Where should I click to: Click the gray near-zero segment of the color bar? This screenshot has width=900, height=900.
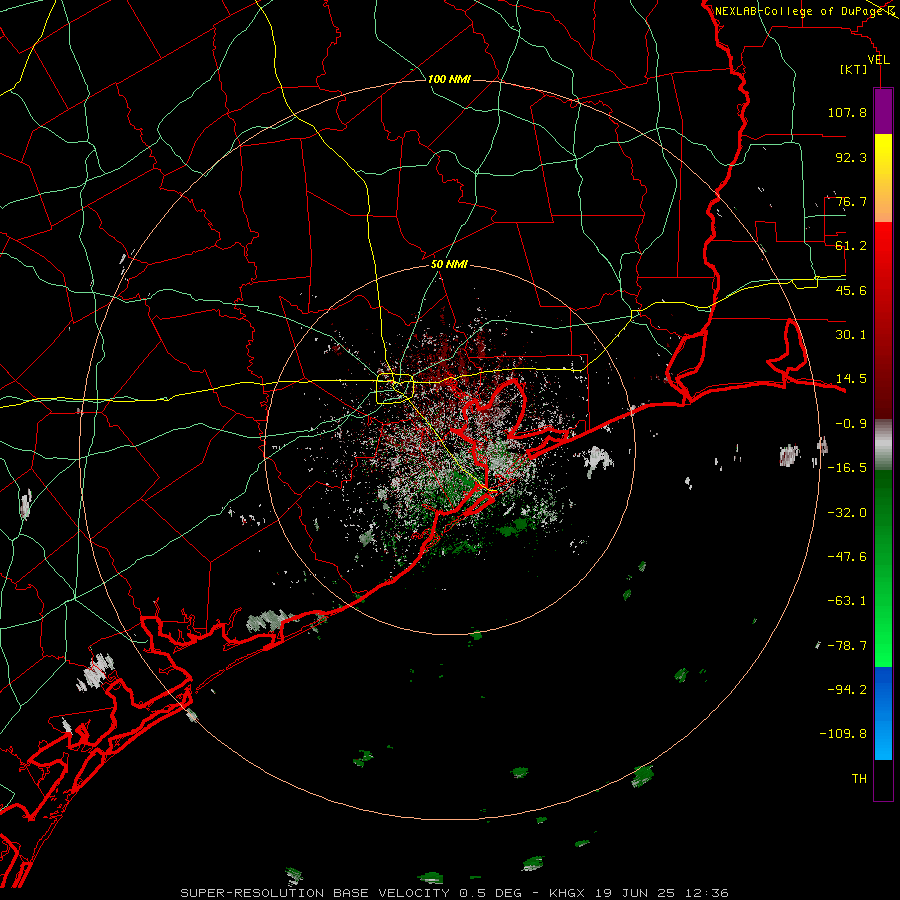[x=883, y=445]
